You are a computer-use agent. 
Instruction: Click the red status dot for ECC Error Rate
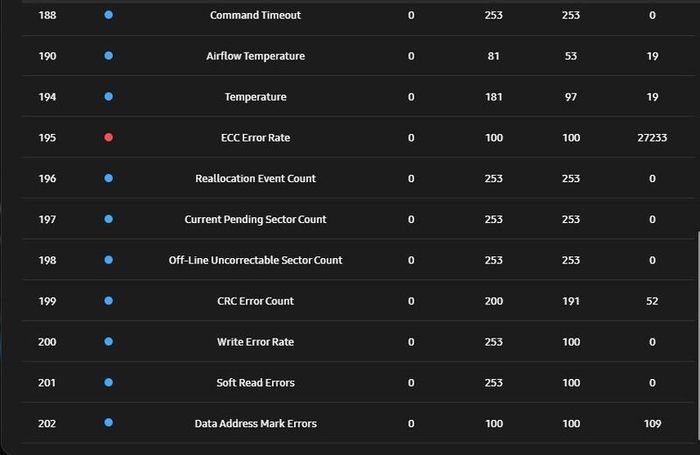pos(108,137)
